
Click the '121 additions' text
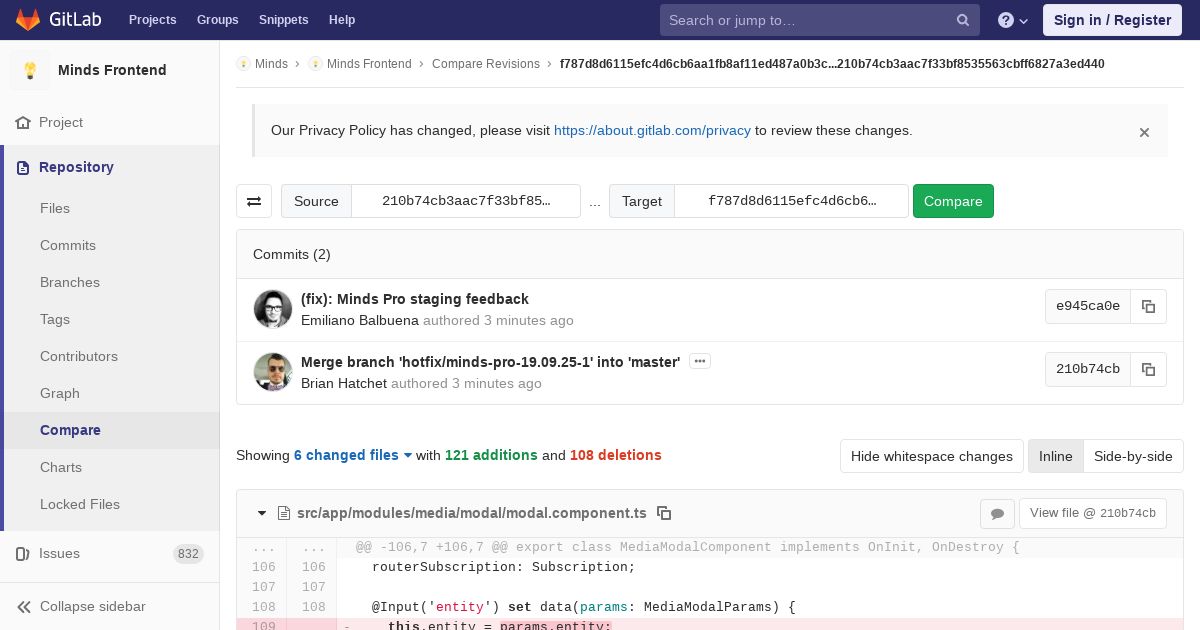491,455
